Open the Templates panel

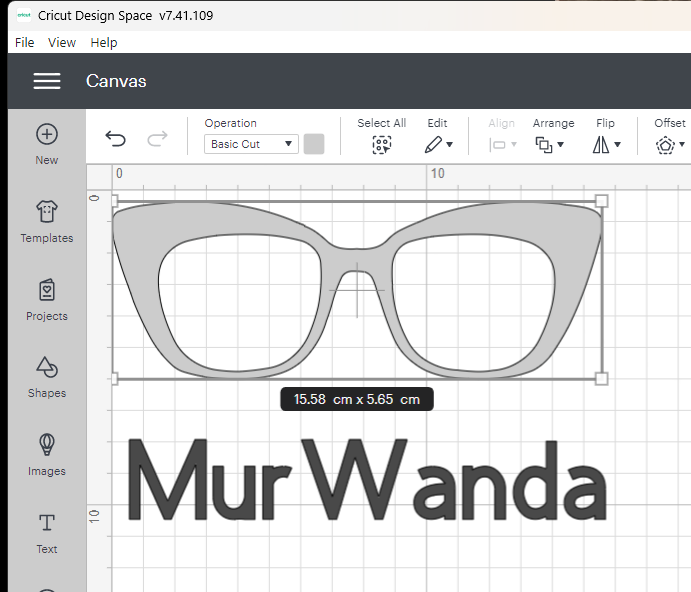pos(47,213)
